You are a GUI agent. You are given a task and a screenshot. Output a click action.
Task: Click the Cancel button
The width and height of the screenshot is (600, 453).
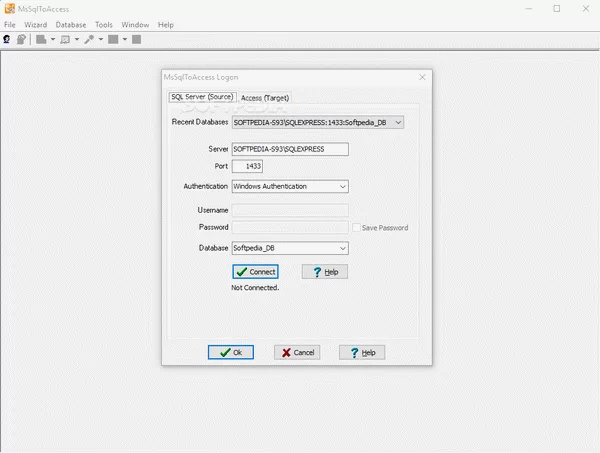297,352
